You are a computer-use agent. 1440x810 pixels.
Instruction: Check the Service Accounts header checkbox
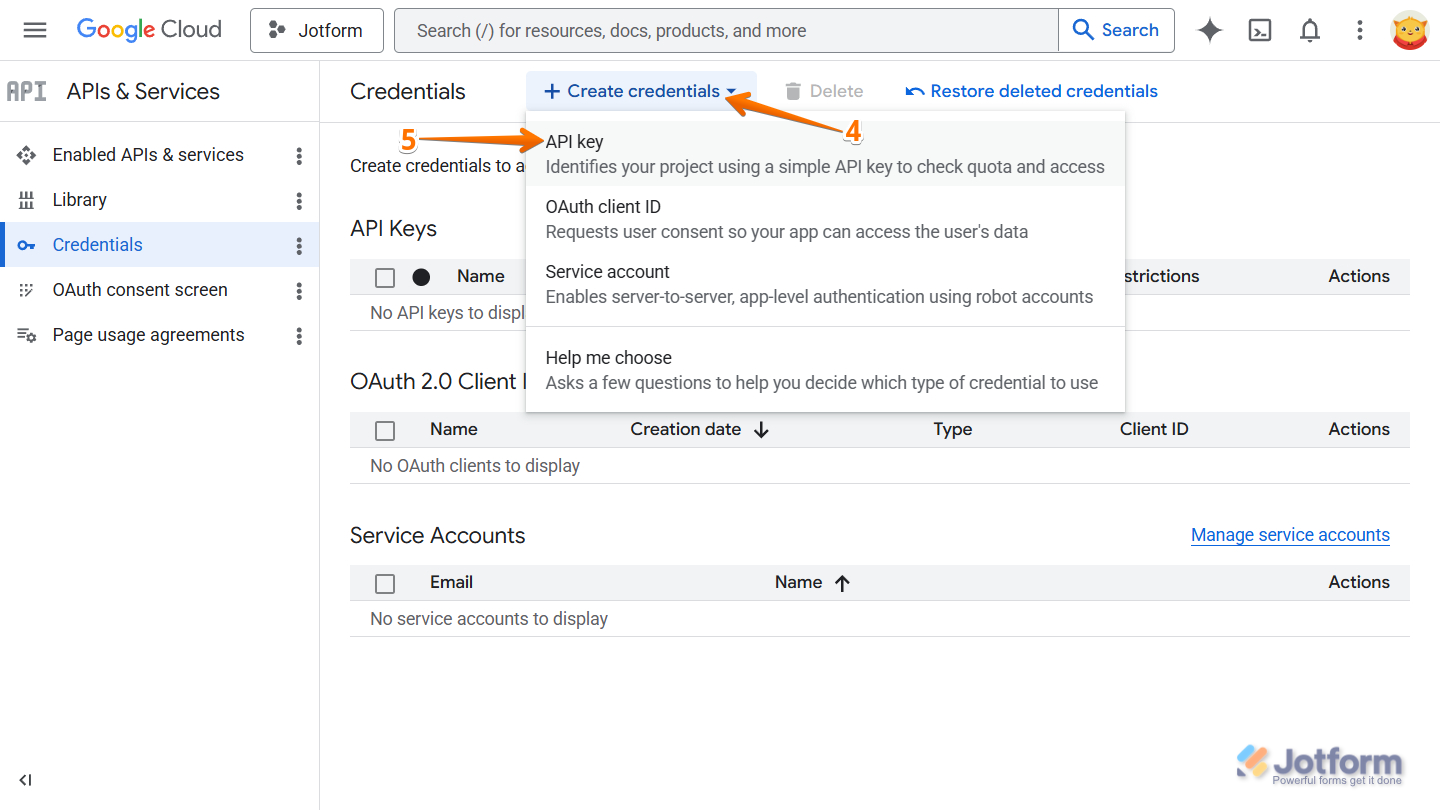point(385,582)
